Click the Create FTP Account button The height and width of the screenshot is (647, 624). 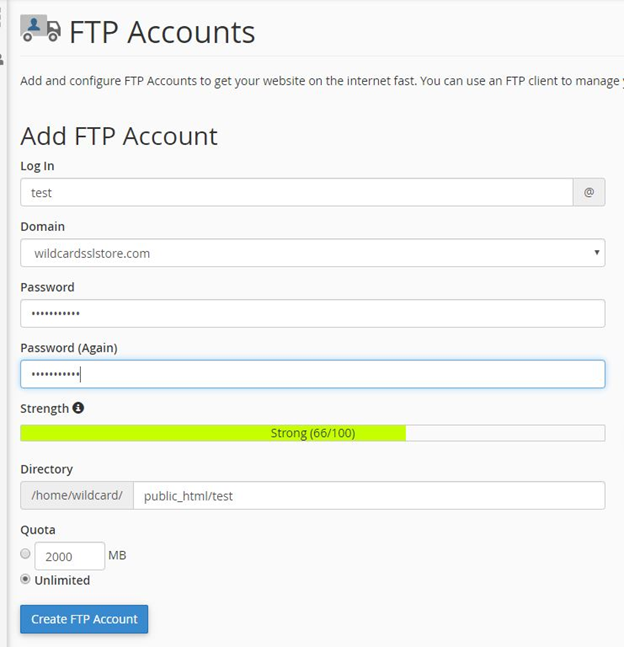(84, 619)
